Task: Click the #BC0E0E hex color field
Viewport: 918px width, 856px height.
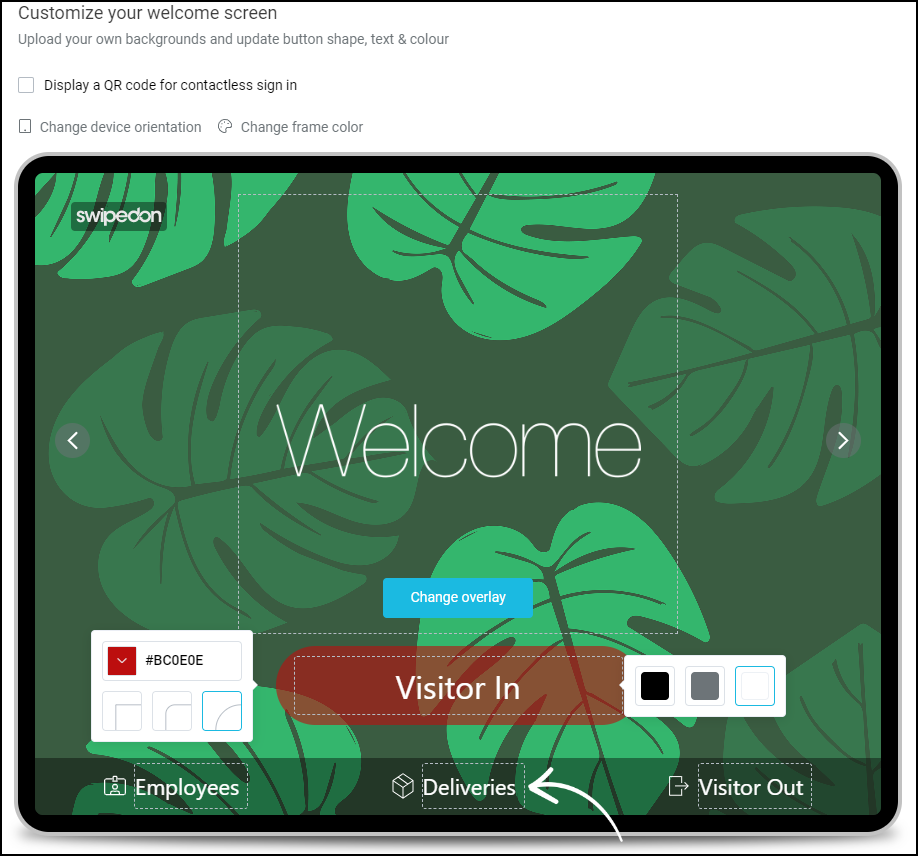Action: (x=174, y=660)
